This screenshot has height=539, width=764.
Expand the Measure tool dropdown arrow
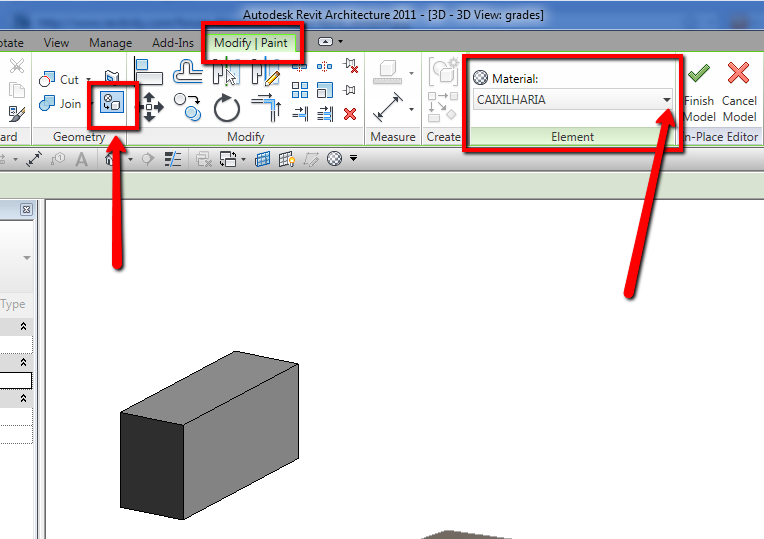pos(412,74)
